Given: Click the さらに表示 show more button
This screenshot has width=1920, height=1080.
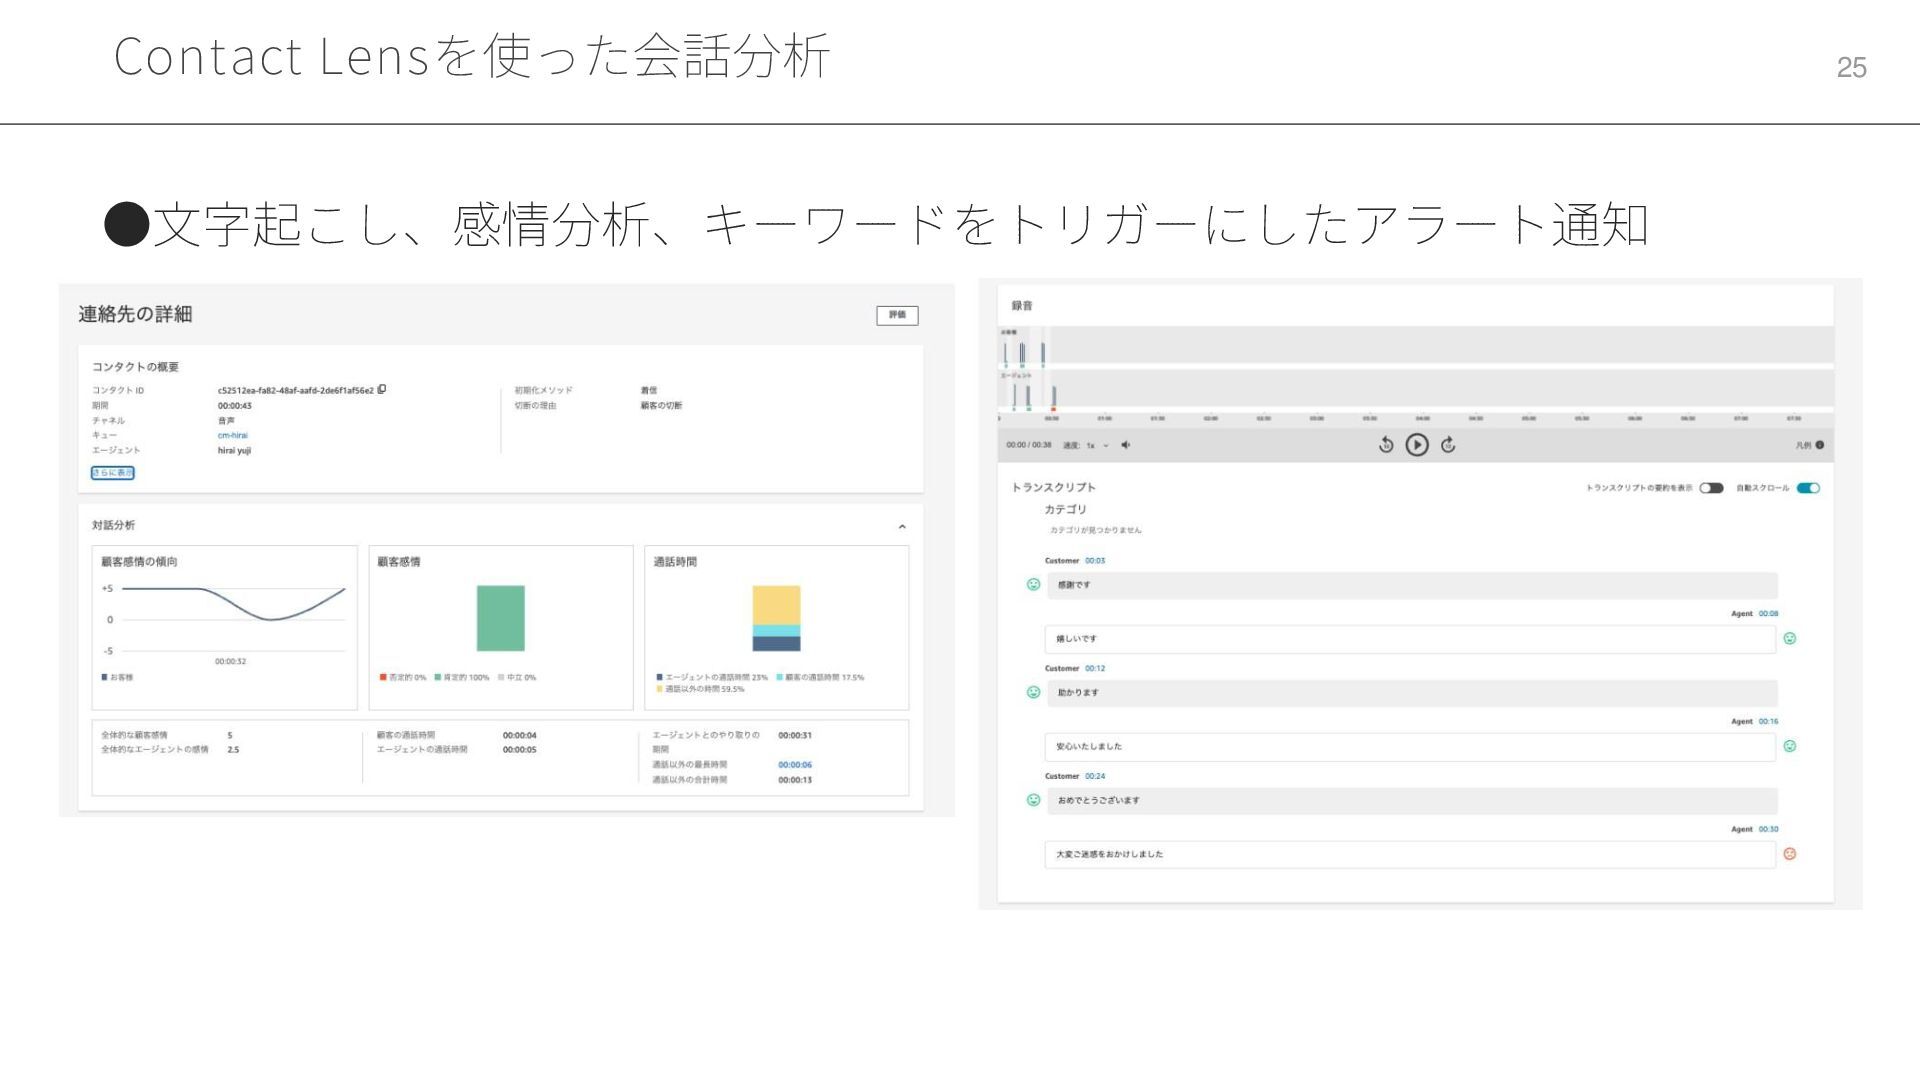Looking at the screenshot, I should click(112, 473).
